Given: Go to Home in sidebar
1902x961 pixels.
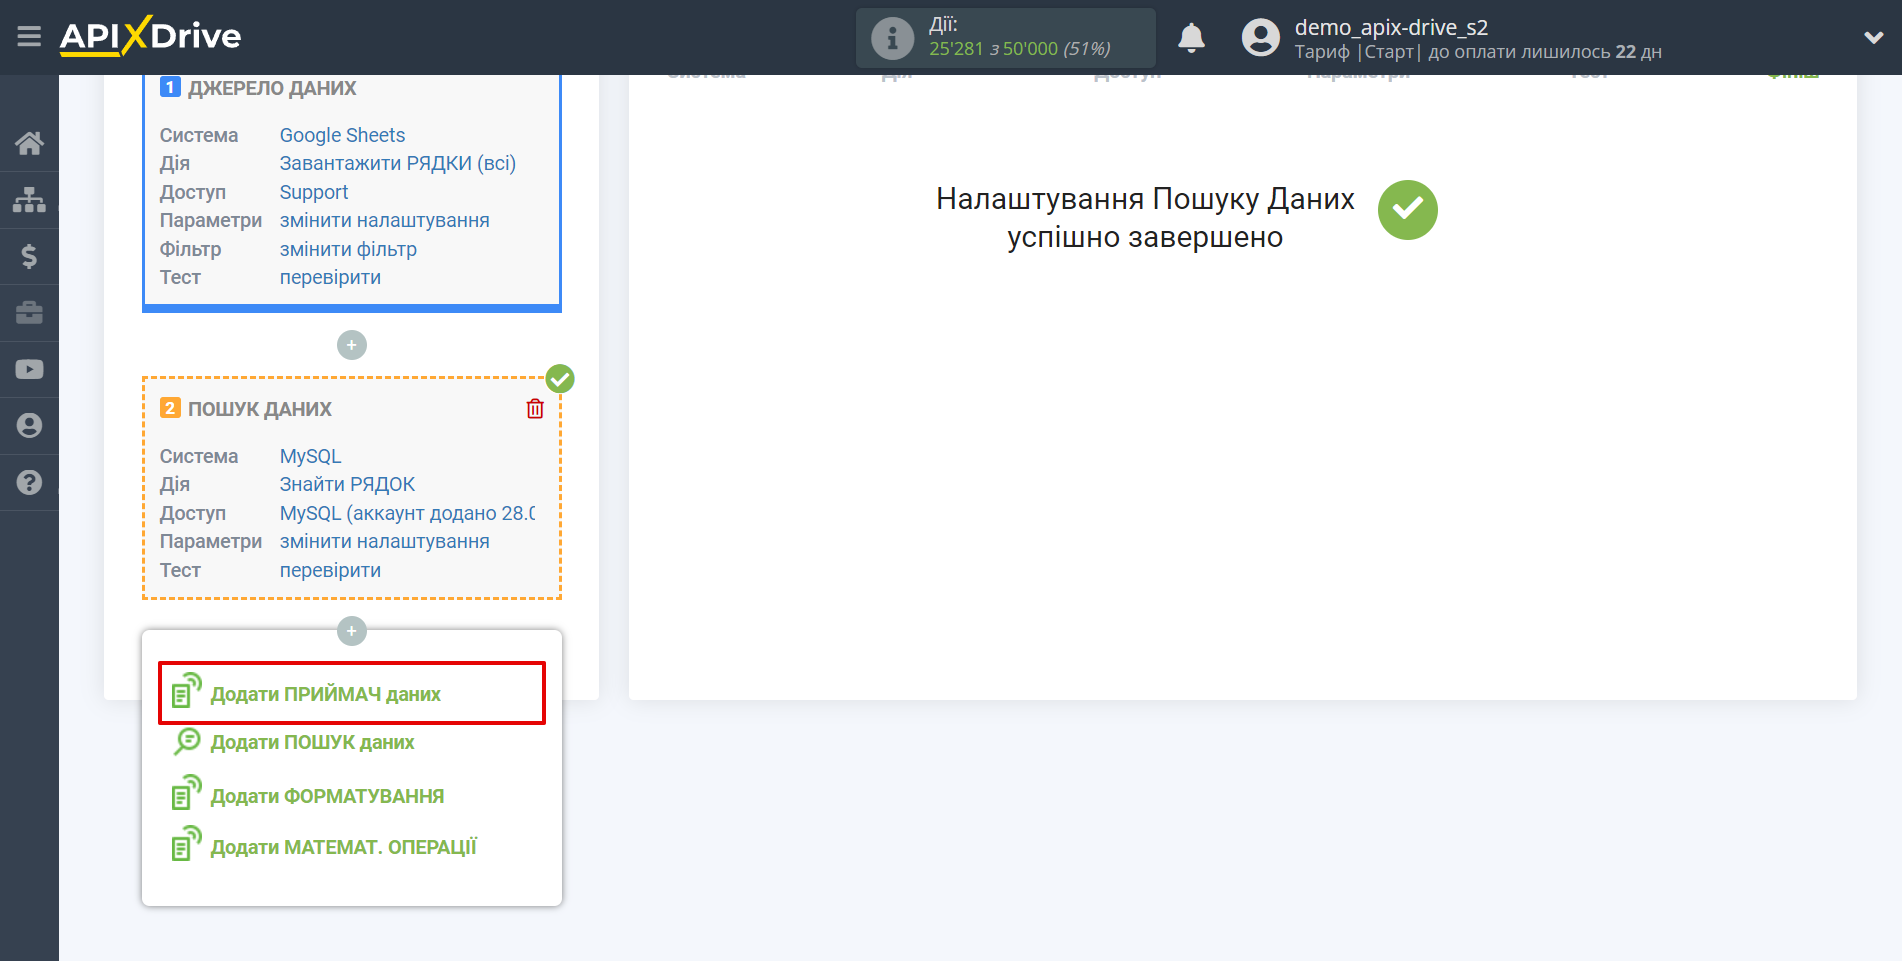Looking at the screenshot, I should tap(29, 143).
